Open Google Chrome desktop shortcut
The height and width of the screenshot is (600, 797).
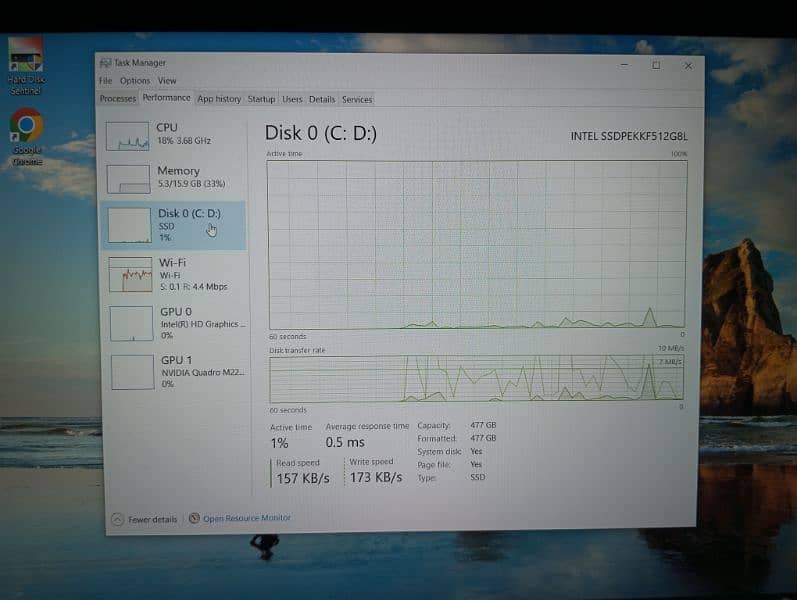pos(26,136)
